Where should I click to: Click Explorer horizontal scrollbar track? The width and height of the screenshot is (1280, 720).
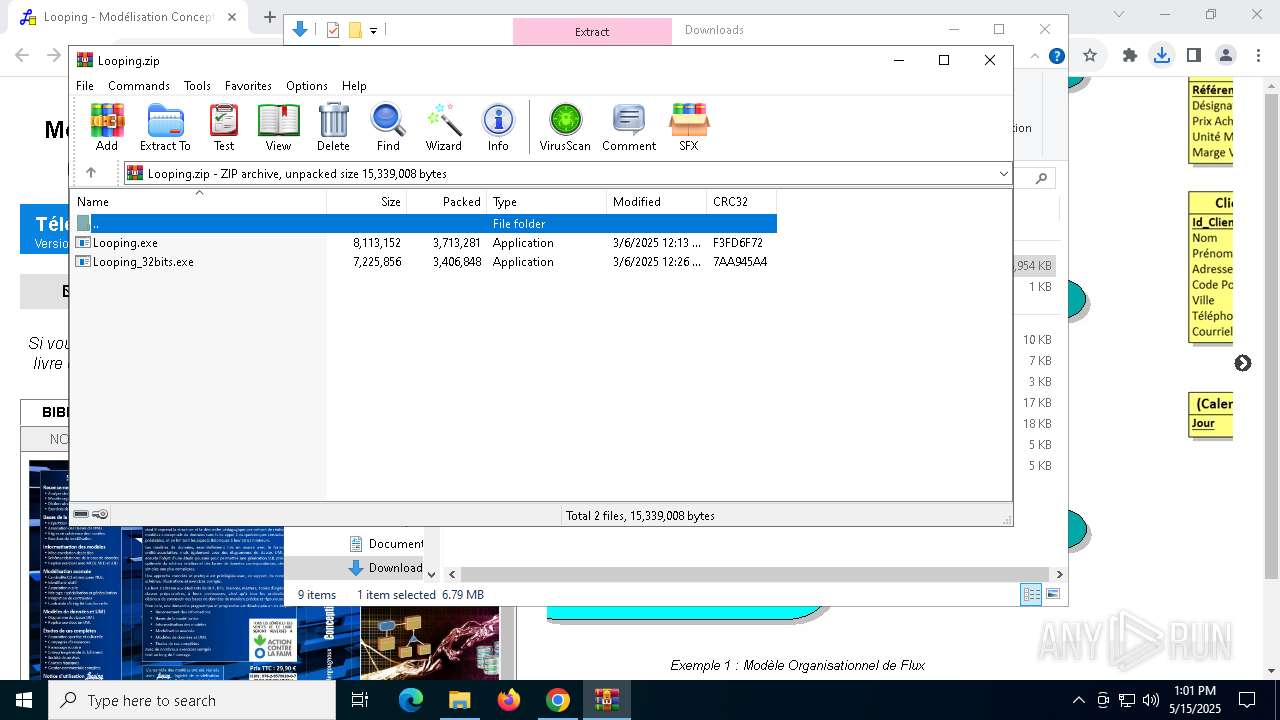[755, 574]
